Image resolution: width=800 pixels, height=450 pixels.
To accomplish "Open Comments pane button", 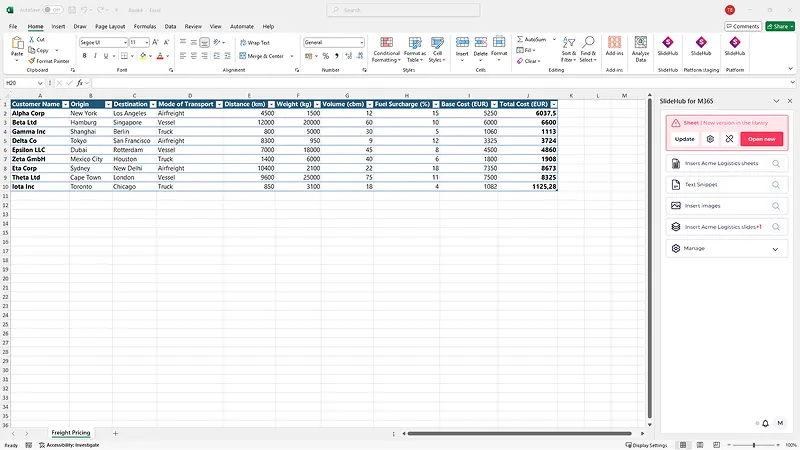I will tap(743, 26).
